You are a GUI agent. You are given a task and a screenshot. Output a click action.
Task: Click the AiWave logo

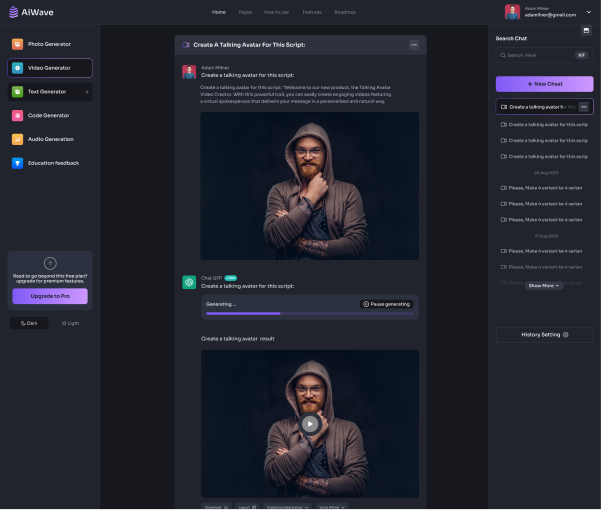click(x=31, y=12)
